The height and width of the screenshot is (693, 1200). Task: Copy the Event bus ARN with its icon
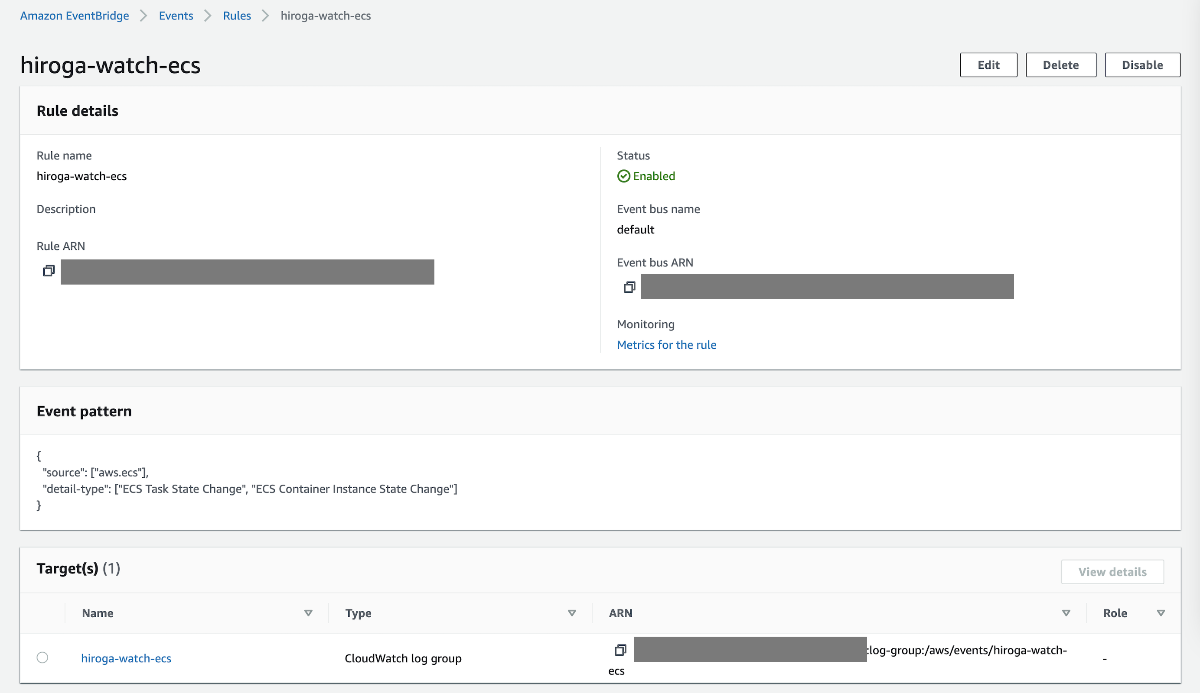point(629,287)
